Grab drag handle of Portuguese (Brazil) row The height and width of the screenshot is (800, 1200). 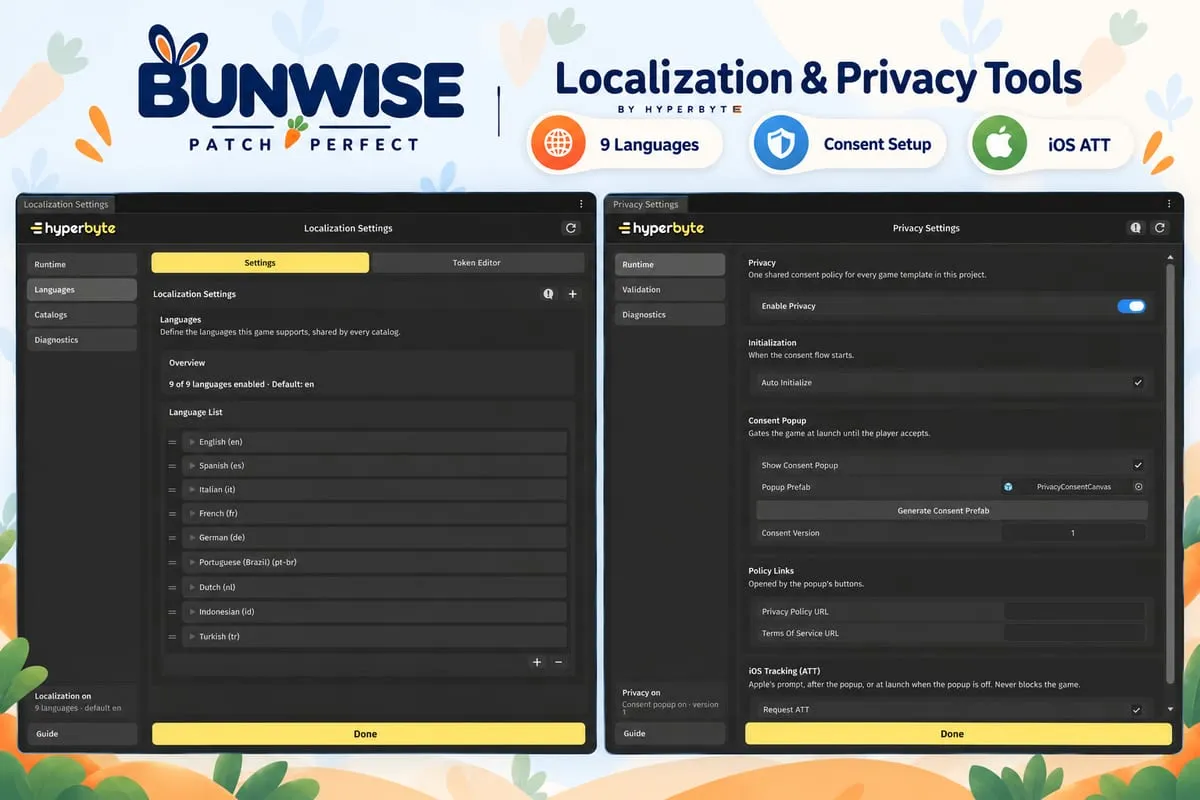coord(172,563)
